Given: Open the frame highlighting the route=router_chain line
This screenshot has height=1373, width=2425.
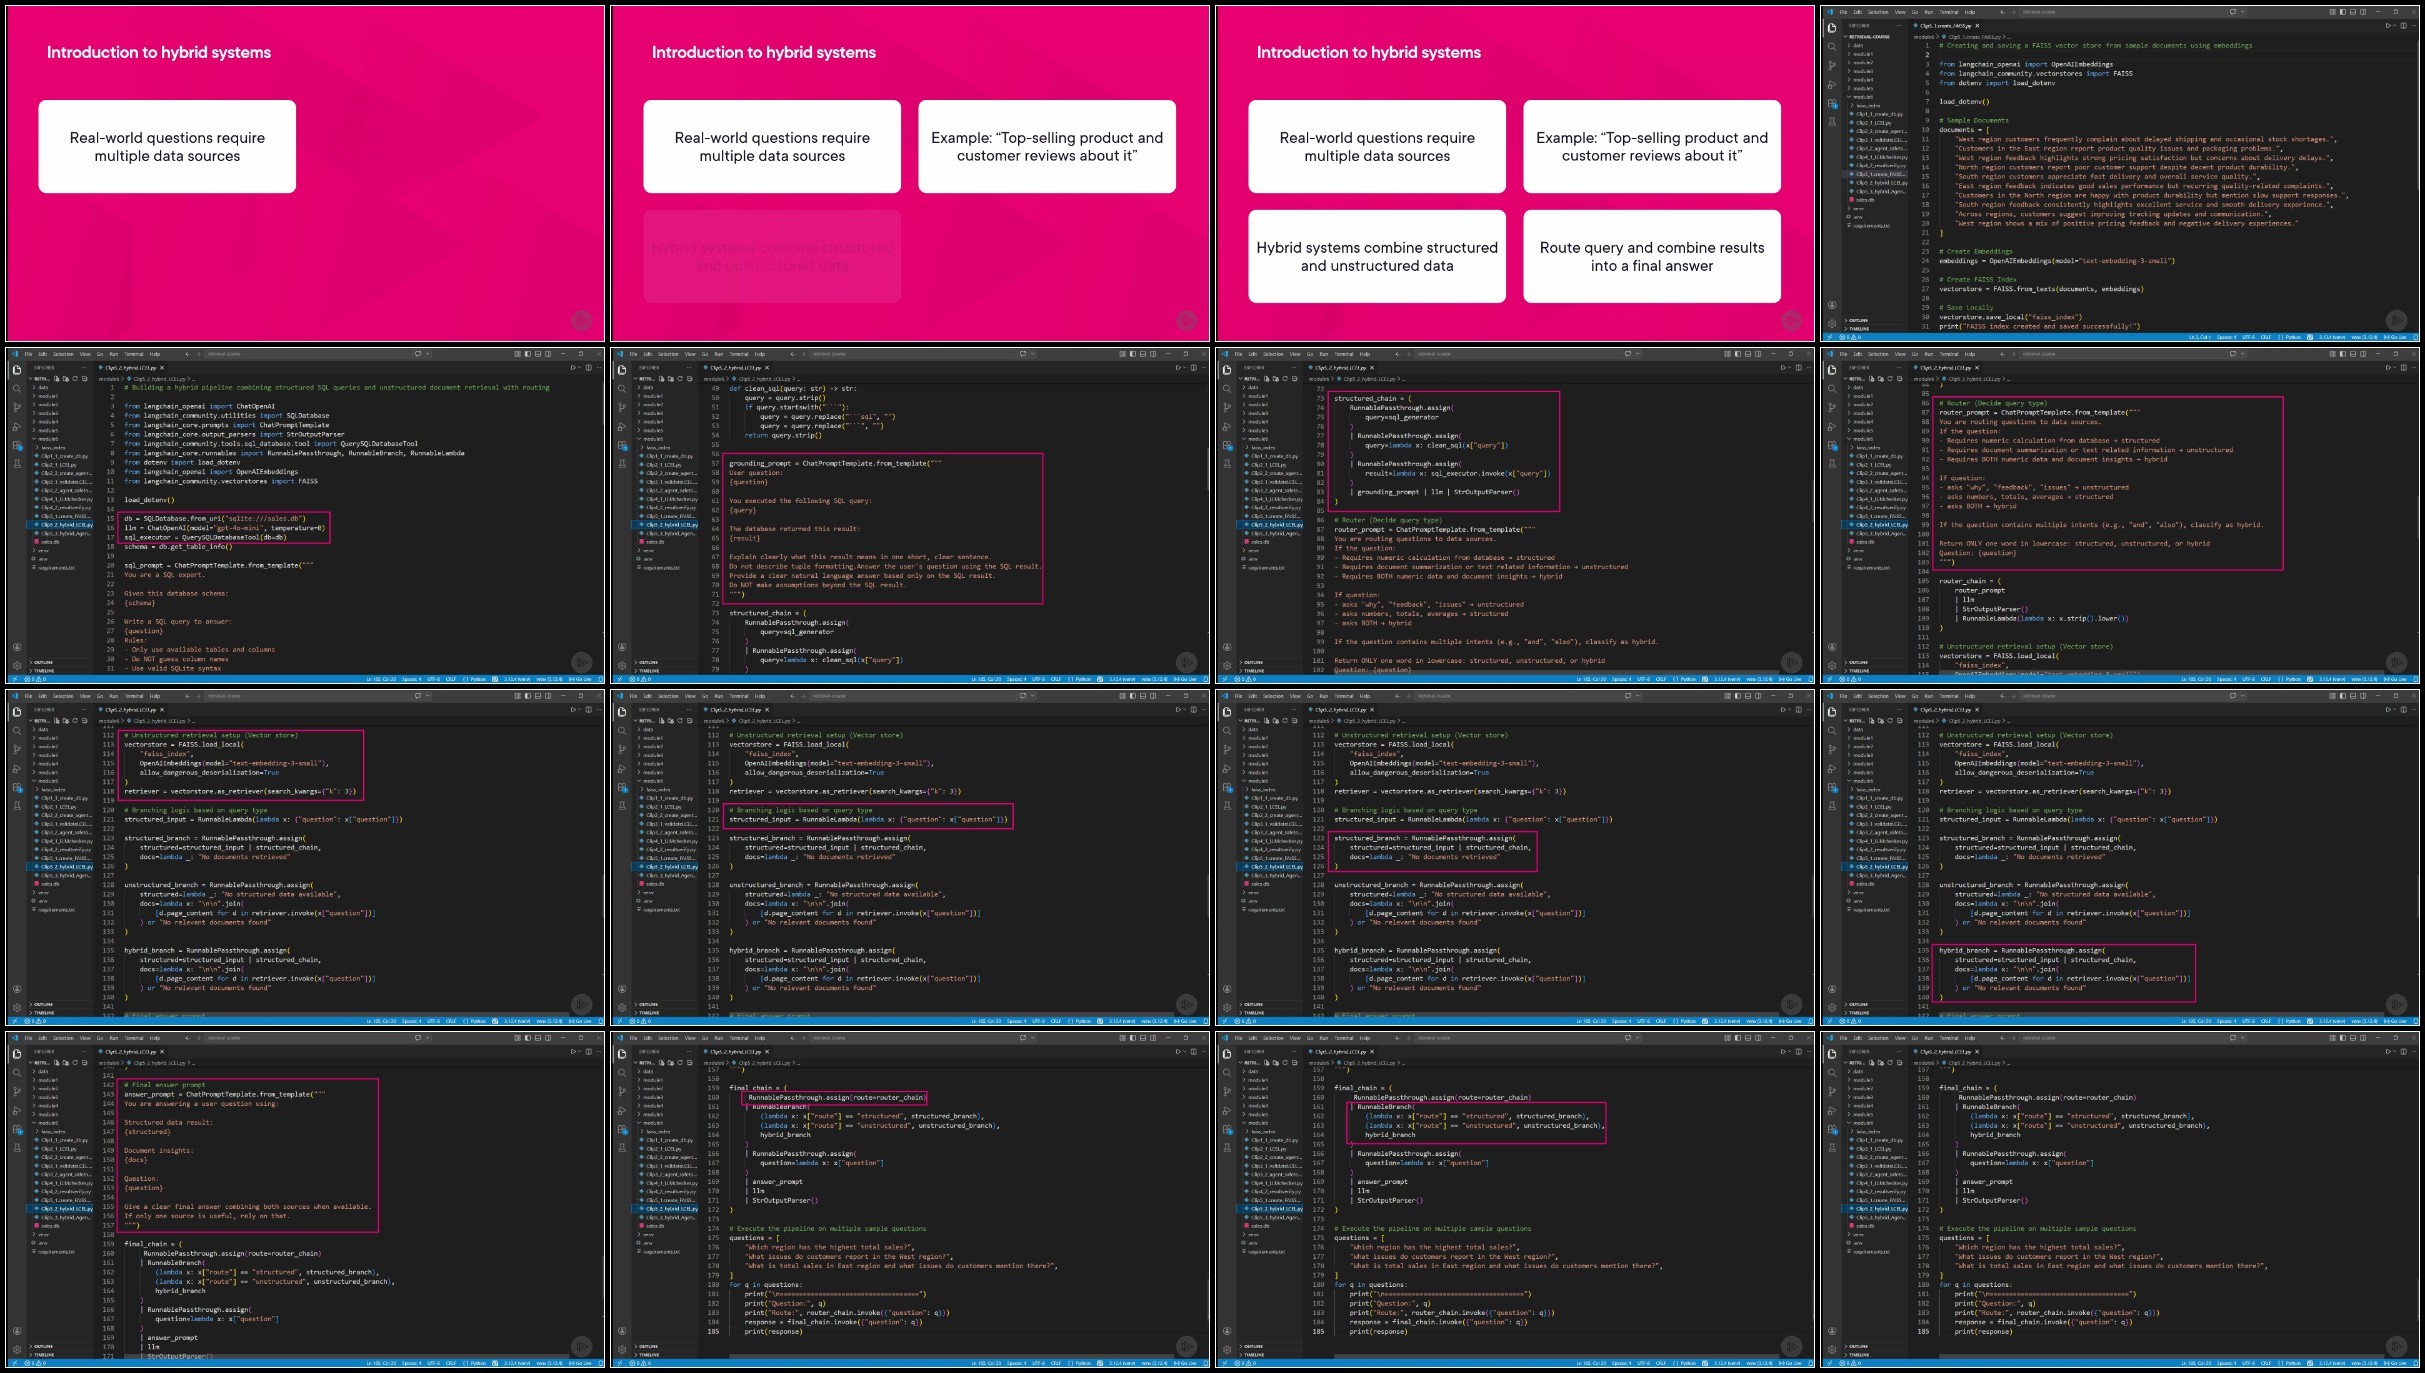Looking at the screenshot, I should pyautogui.click(x=910, y=1200).
